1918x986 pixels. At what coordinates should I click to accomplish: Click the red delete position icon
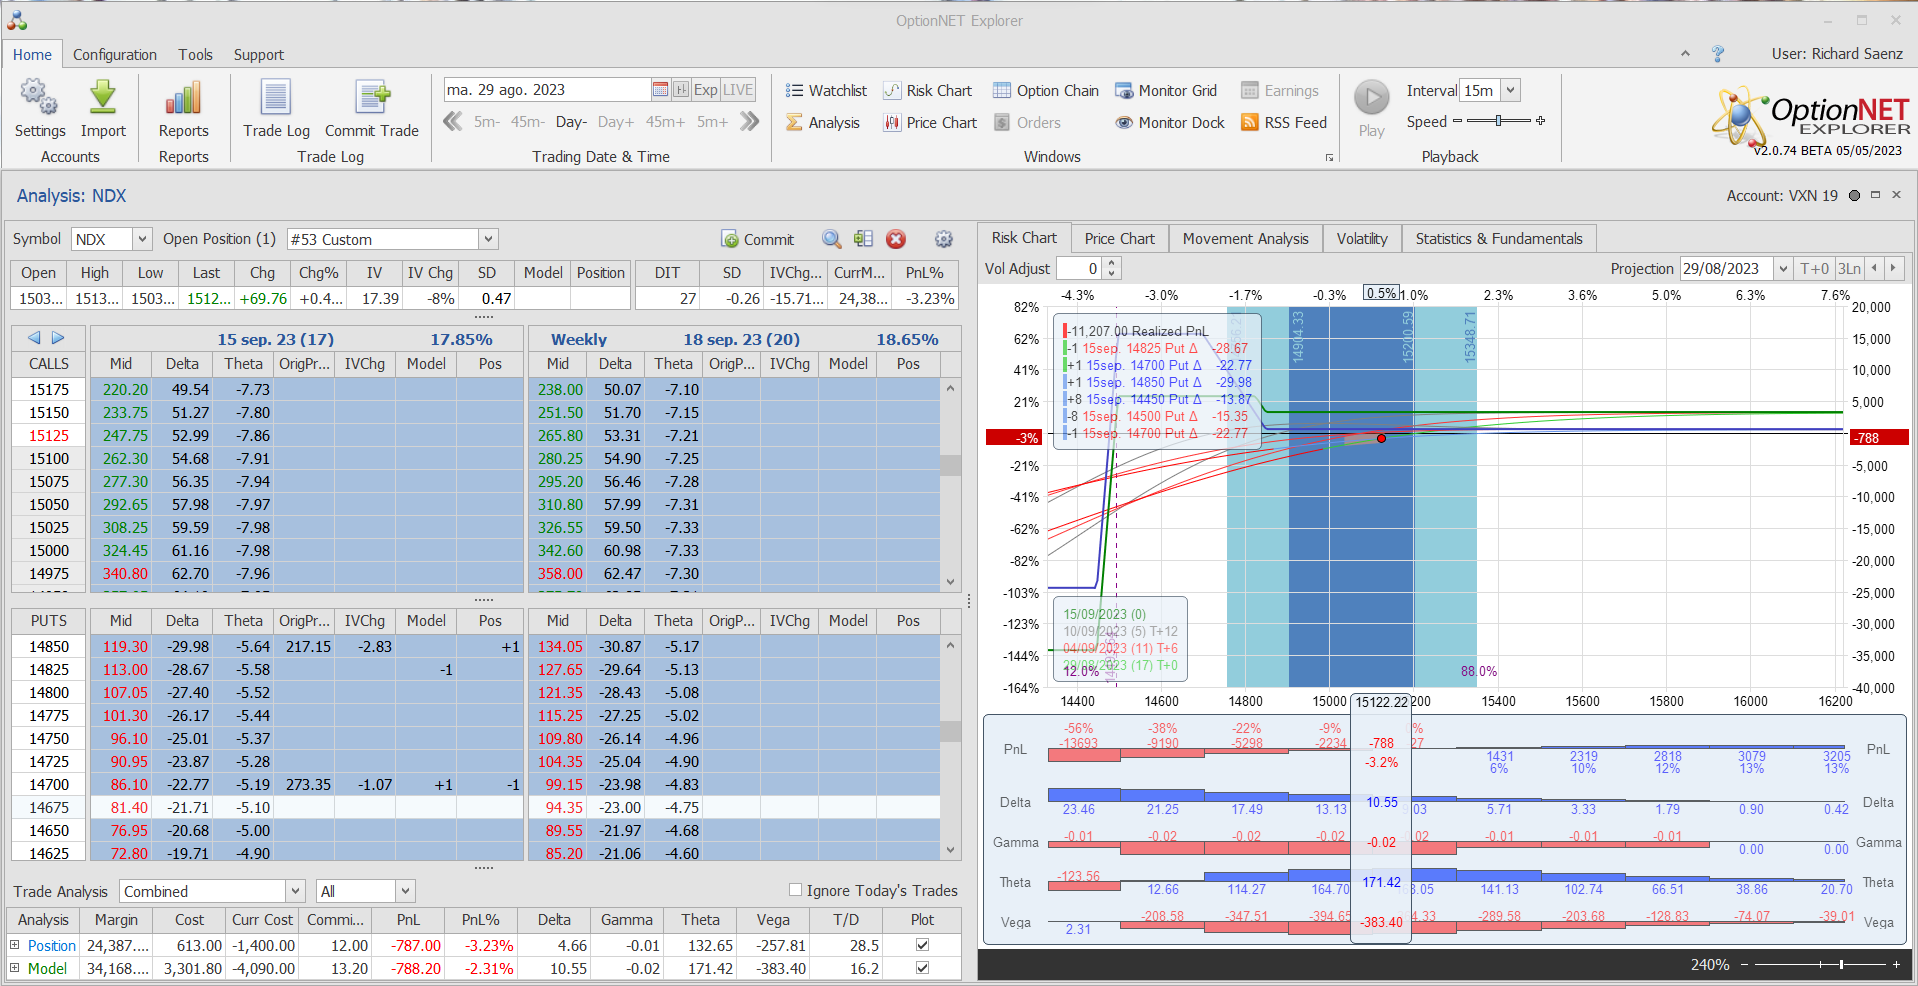click(896, 239)
